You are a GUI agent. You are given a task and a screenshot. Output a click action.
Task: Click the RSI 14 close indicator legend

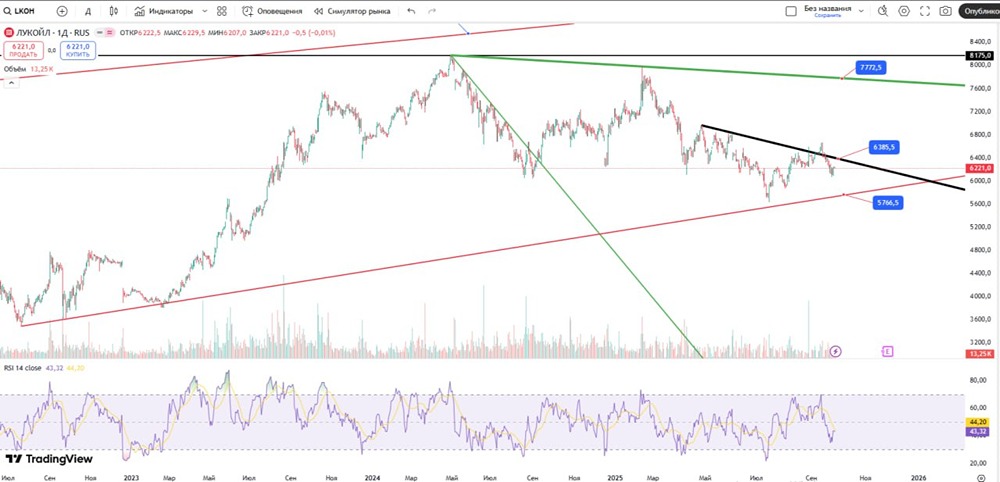click(x=23, y=368)
